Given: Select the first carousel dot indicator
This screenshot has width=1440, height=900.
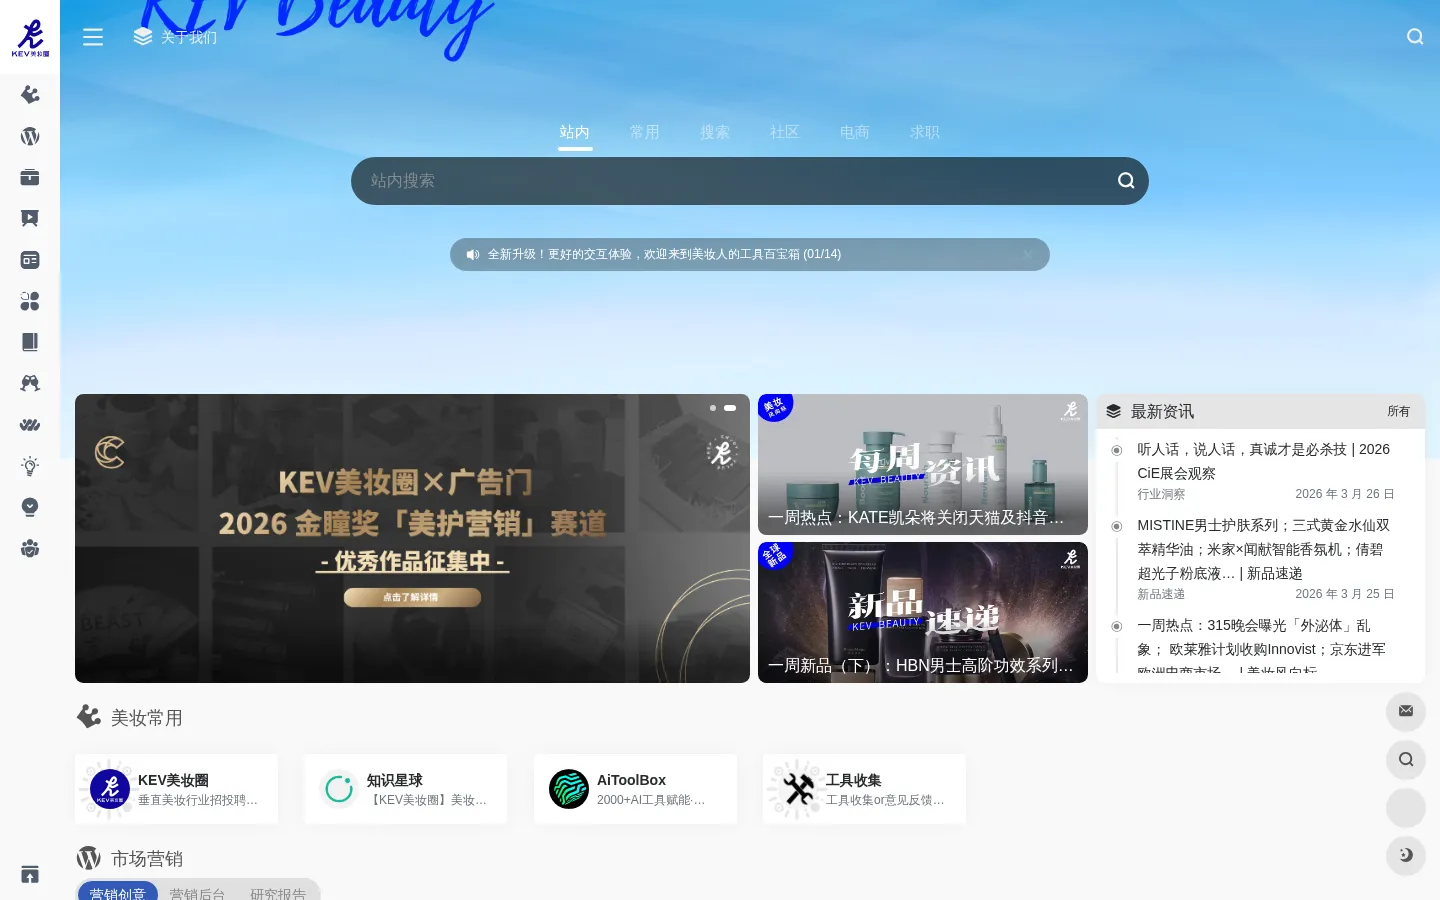Looking at the screenshot, I should click(x=713, y=408).
